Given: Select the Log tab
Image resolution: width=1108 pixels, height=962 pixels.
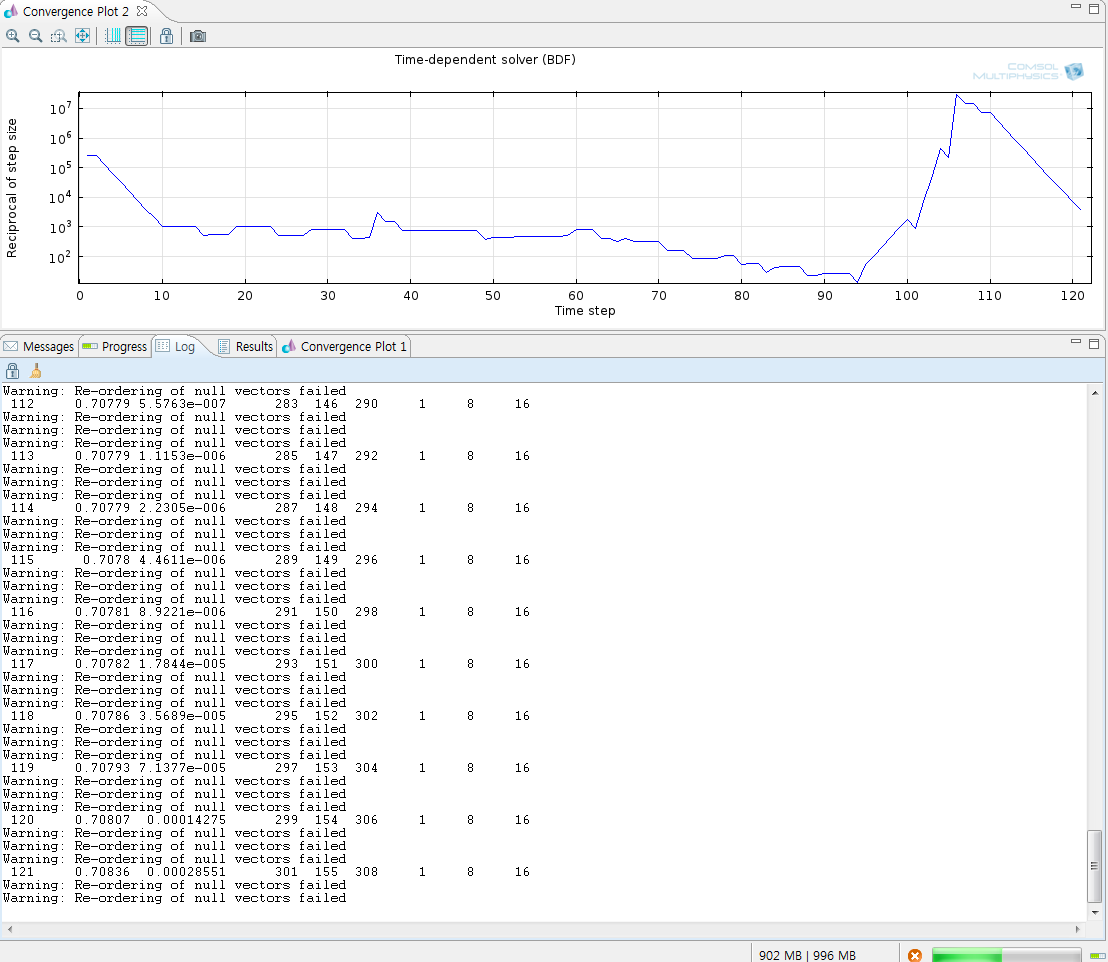Looking at the screenshot, I should (x=177, y=346).
